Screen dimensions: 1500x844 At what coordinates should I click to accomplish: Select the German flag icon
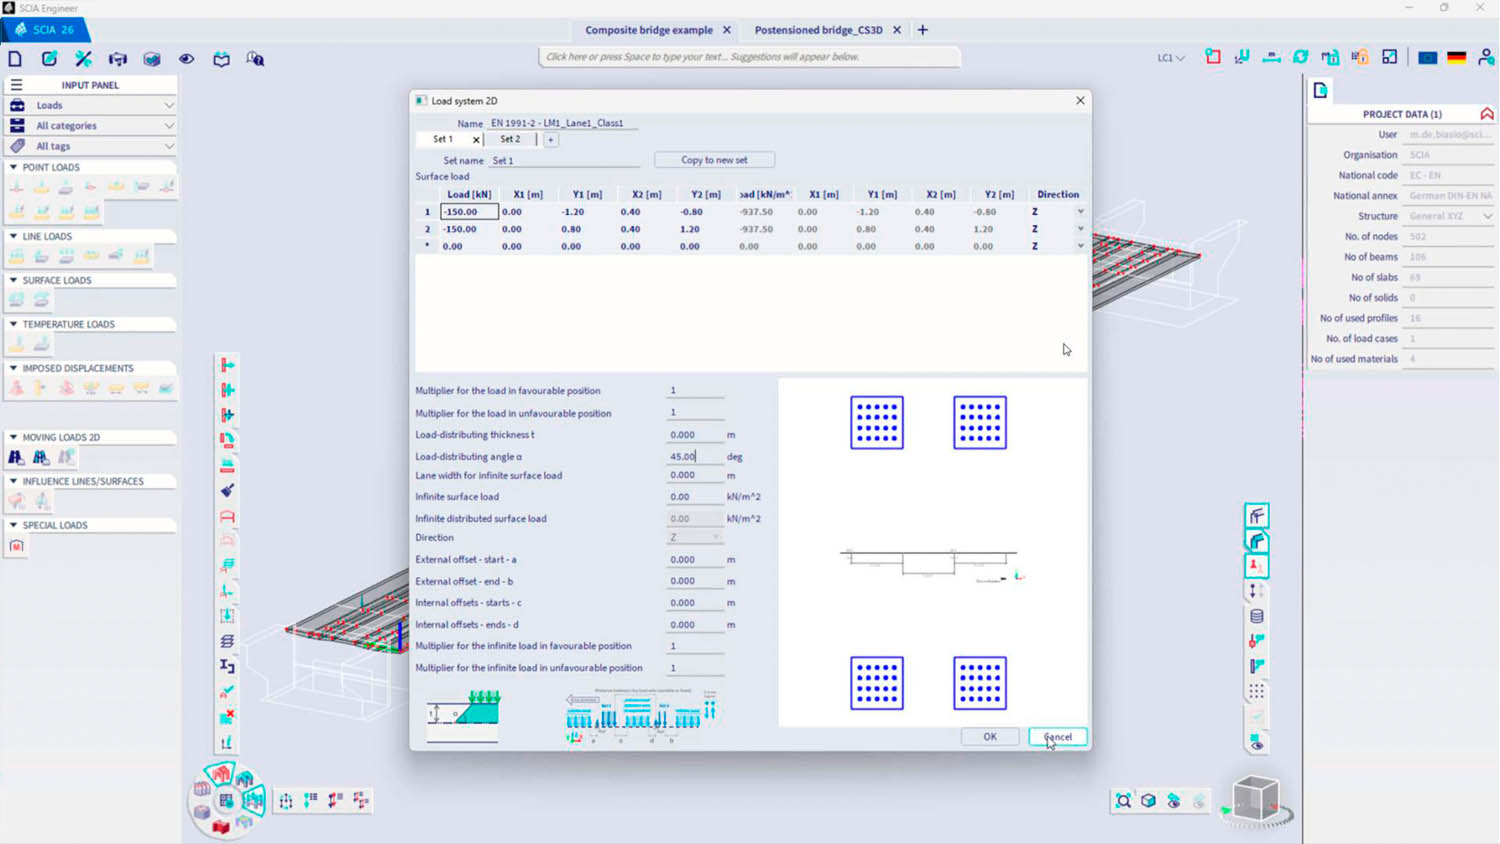point(1456,58)
